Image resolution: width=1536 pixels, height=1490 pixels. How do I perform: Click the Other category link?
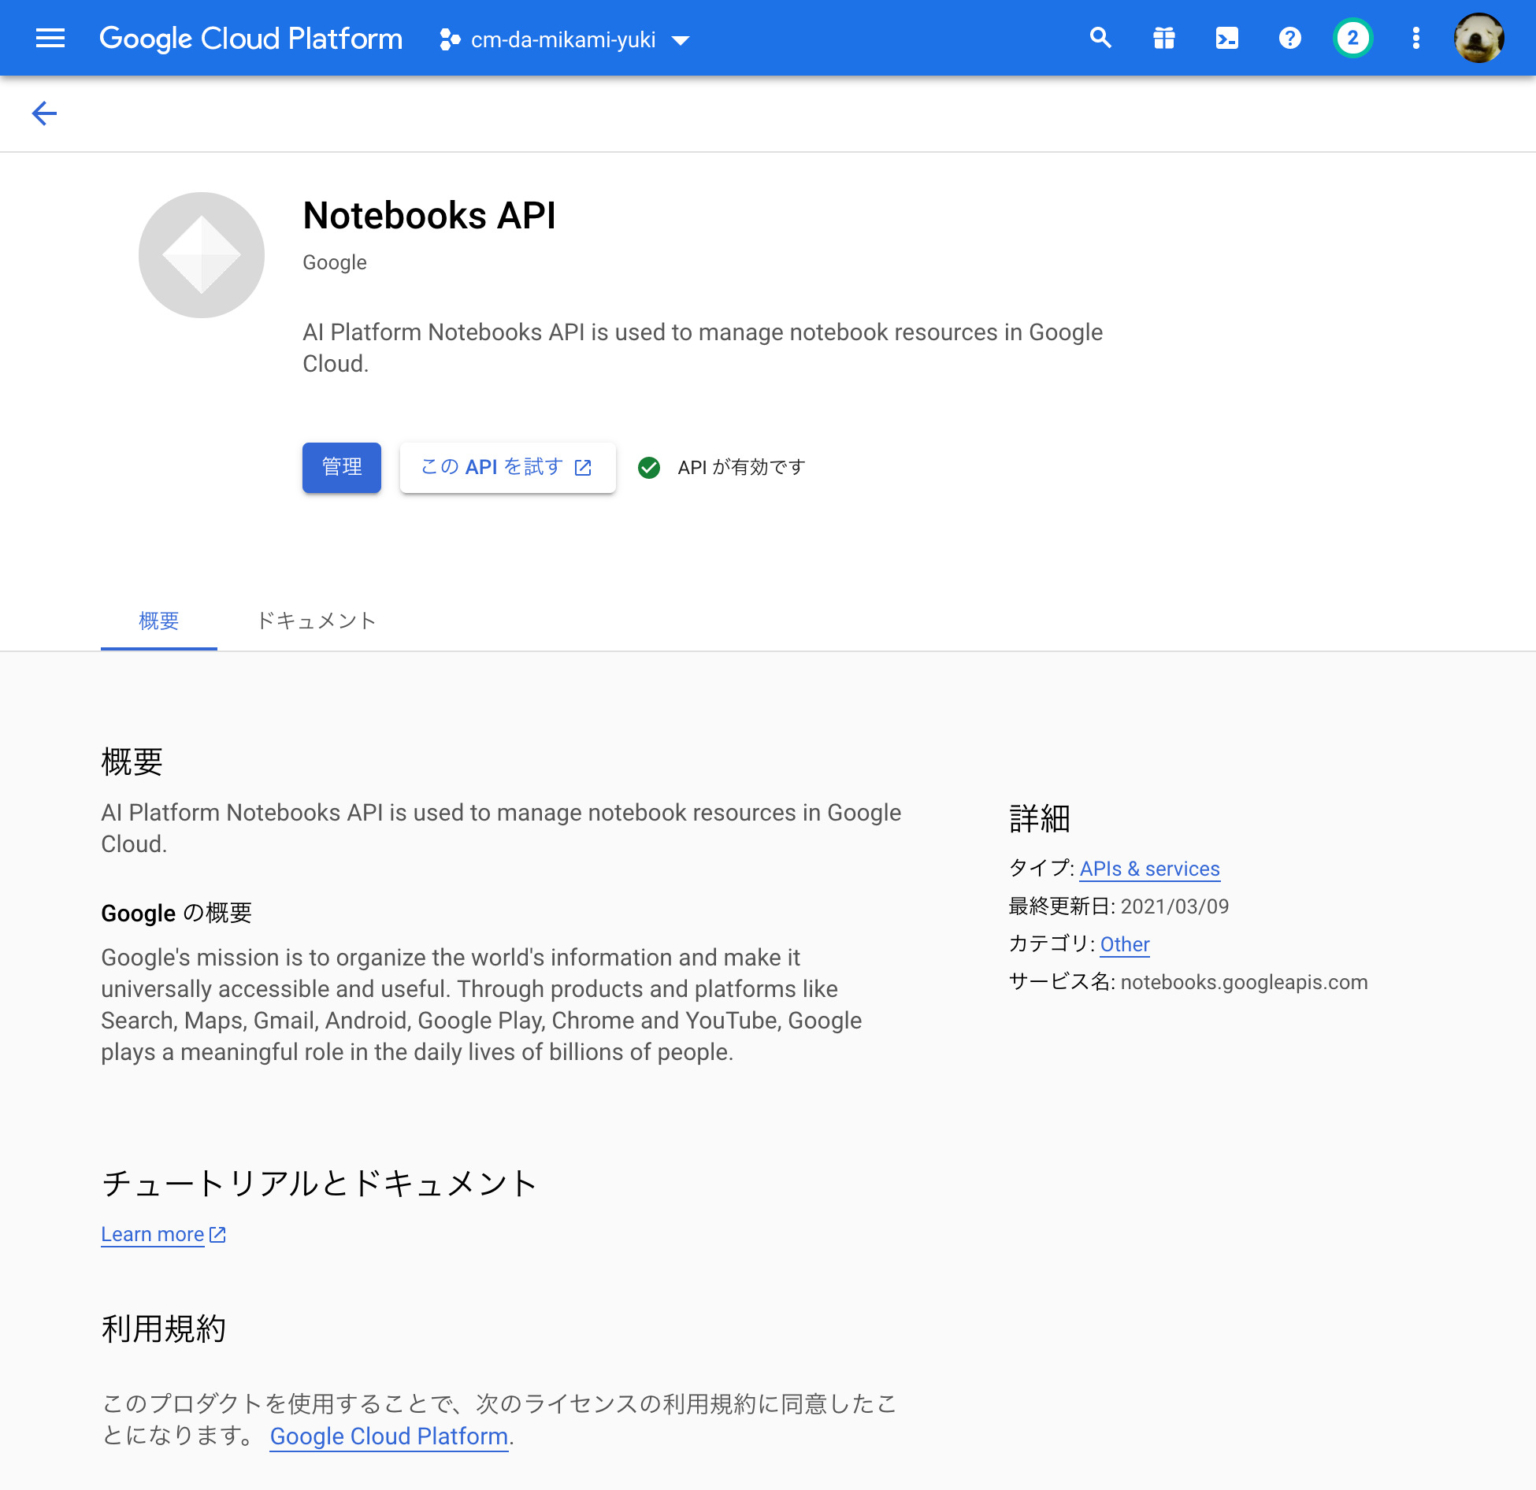[1124, 944]
